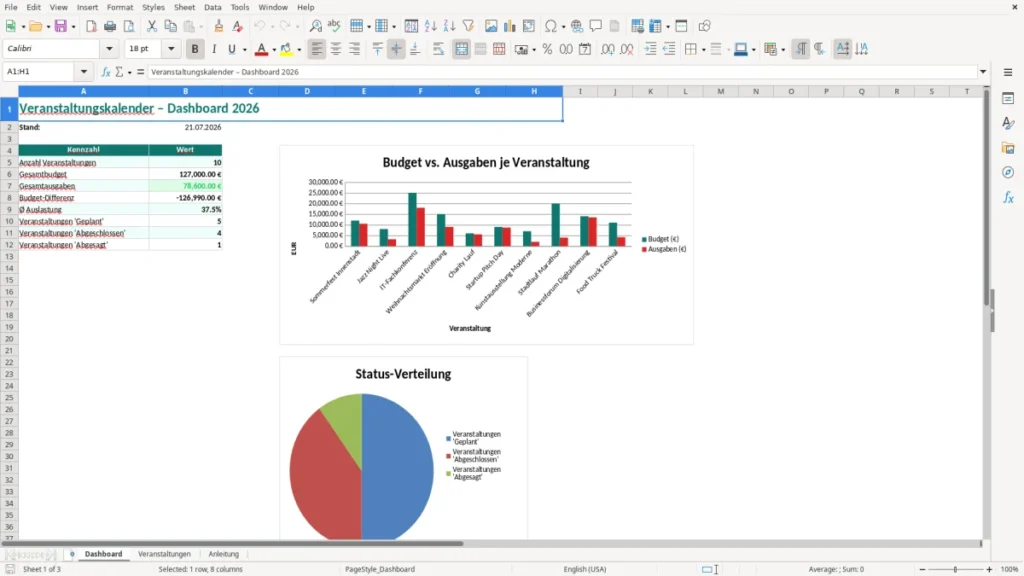Open the font size dropdown

click(x=171, y=49)
